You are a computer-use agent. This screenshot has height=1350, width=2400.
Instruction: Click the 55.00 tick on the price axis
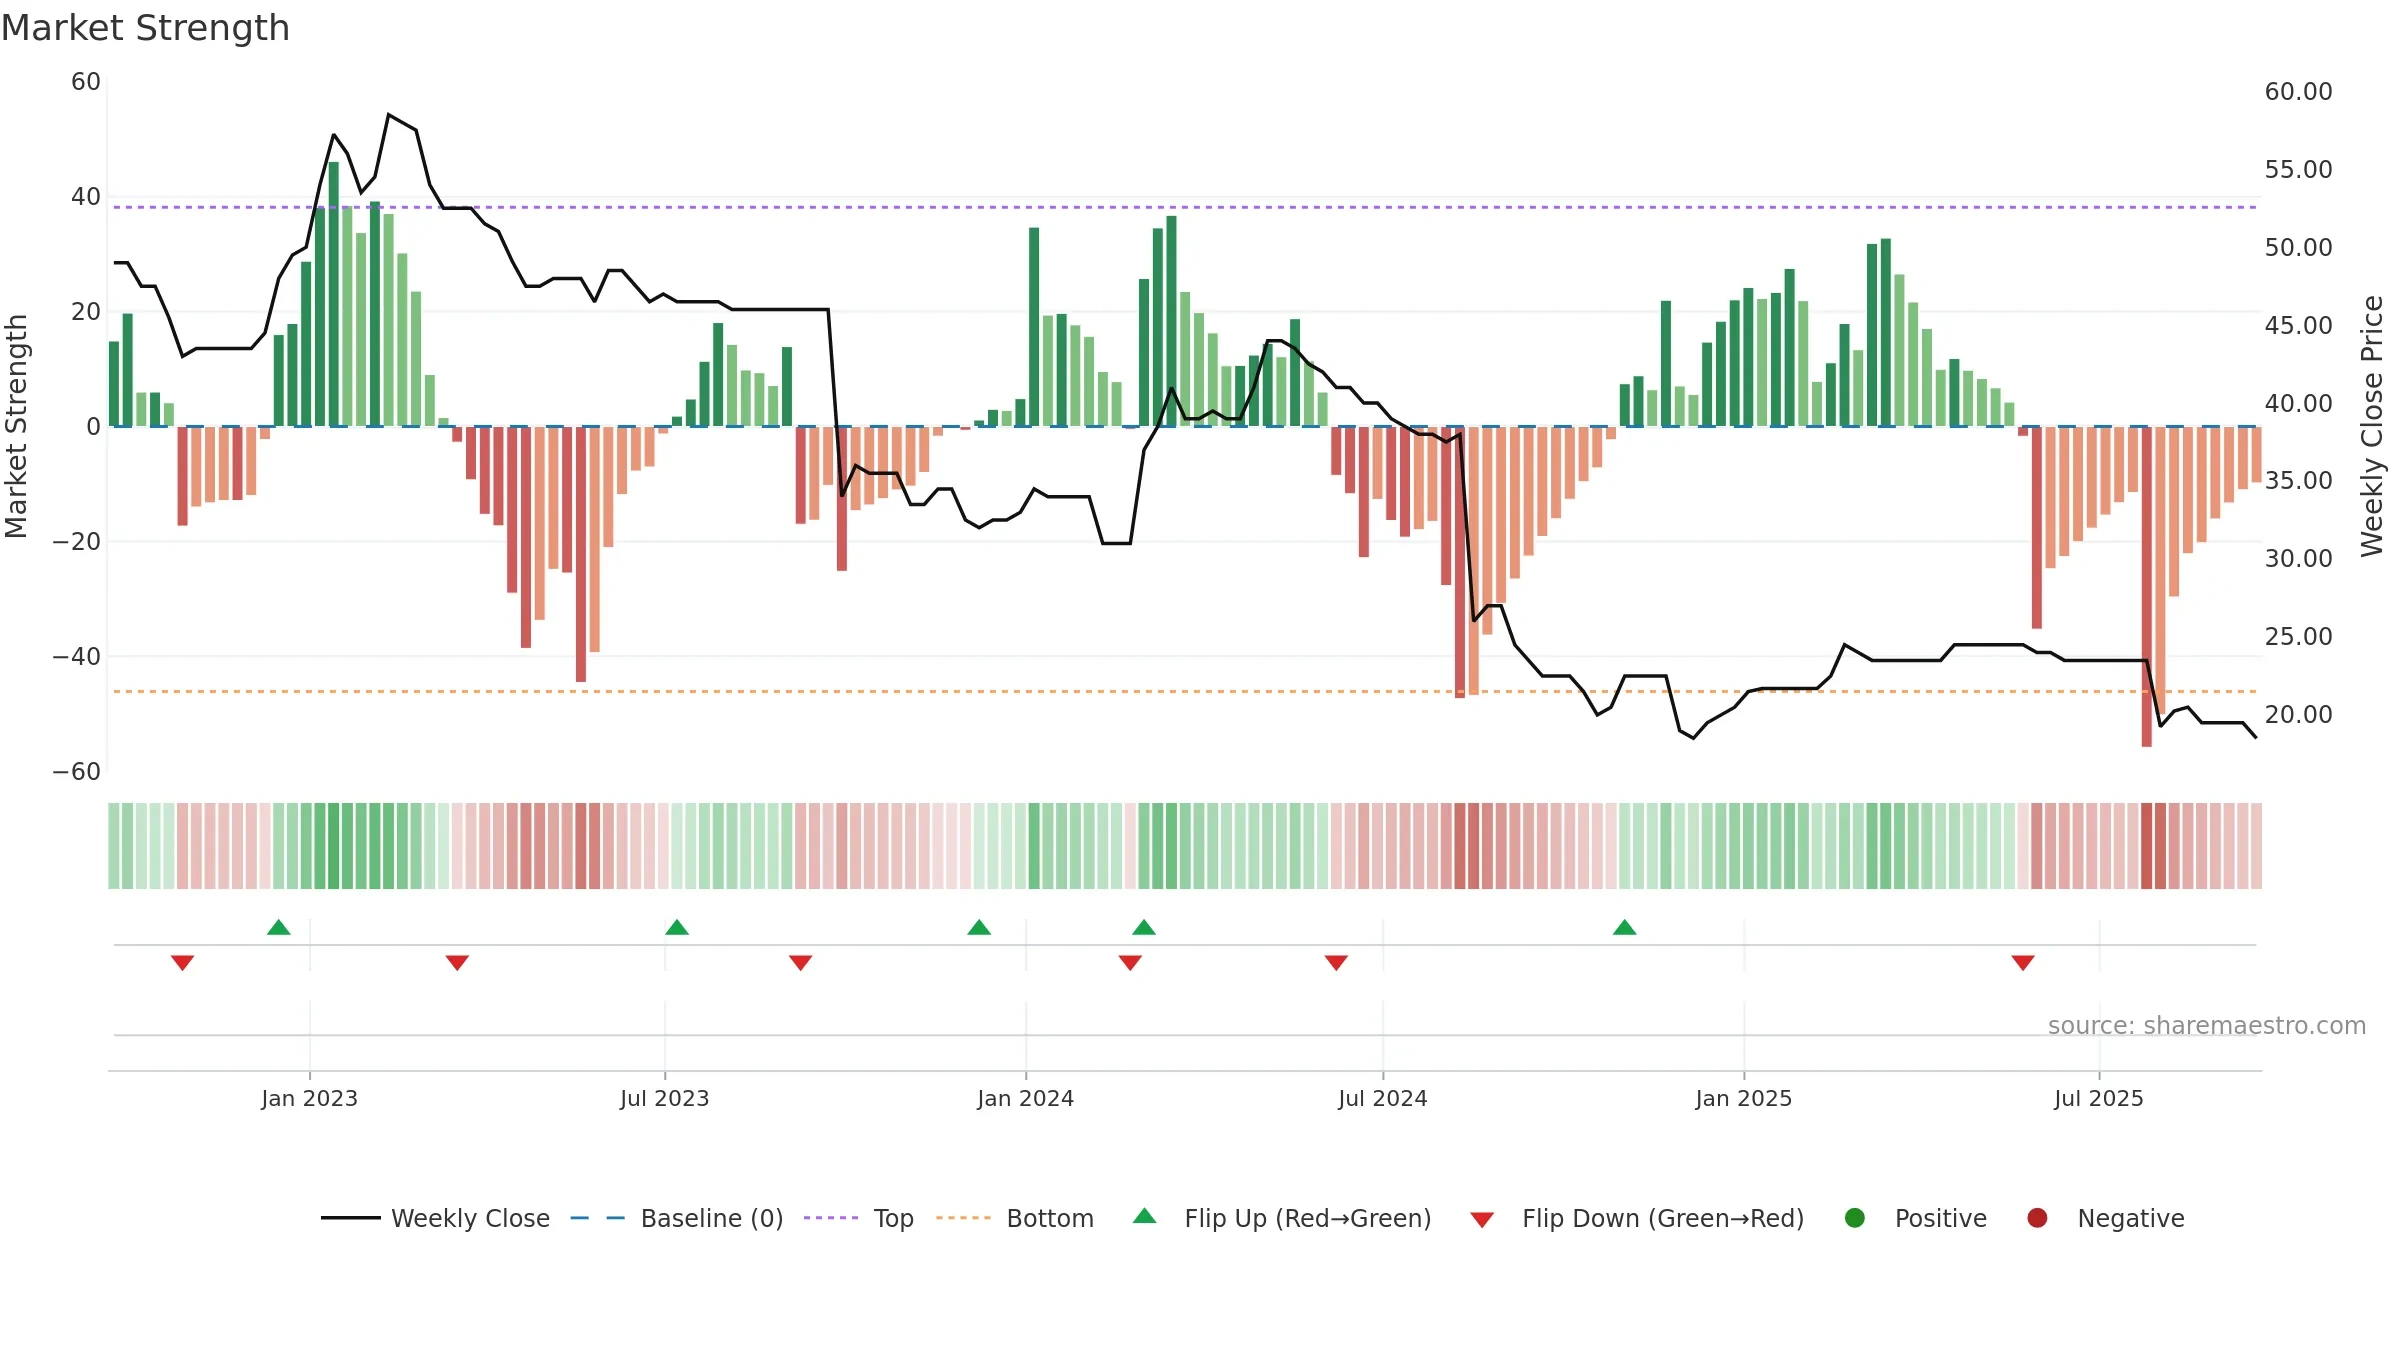click(x=2298, y=170)
